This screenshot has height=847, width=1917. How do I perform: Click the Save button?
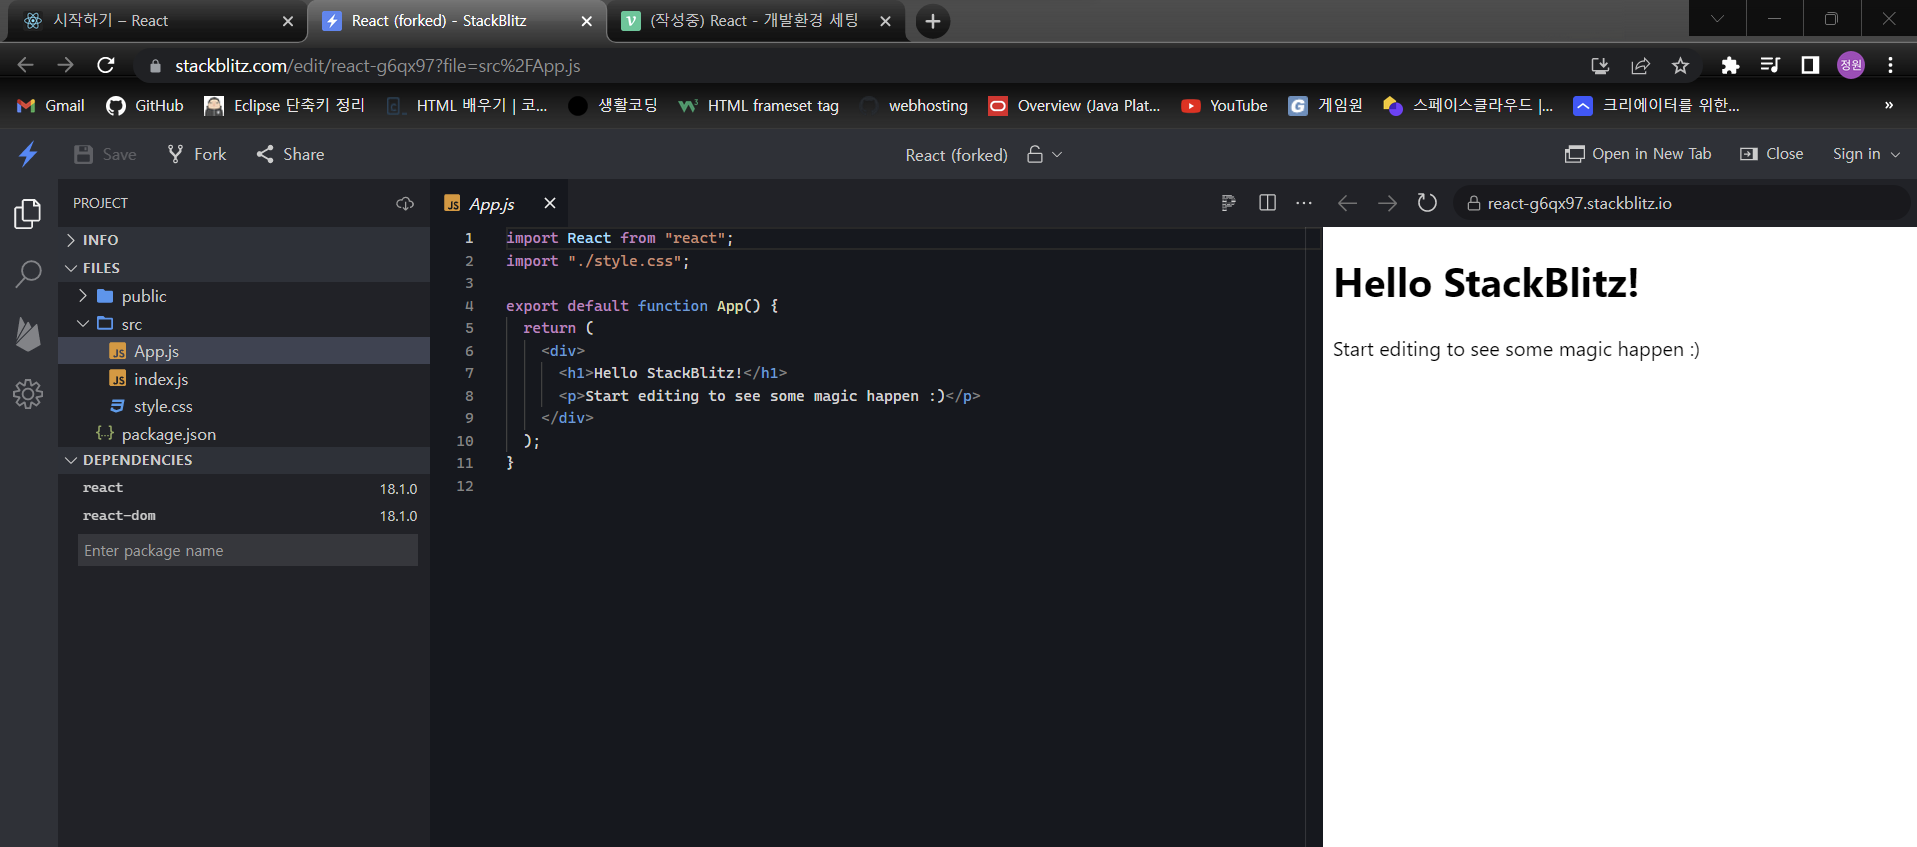105,154
